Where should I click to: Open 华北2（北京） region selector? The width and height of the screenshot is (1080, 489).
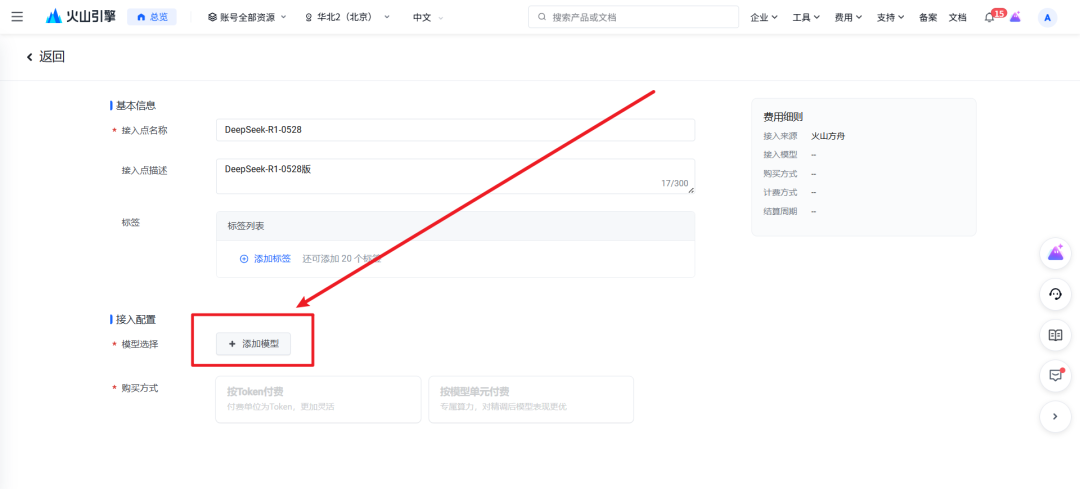click(x=348, y=17)
